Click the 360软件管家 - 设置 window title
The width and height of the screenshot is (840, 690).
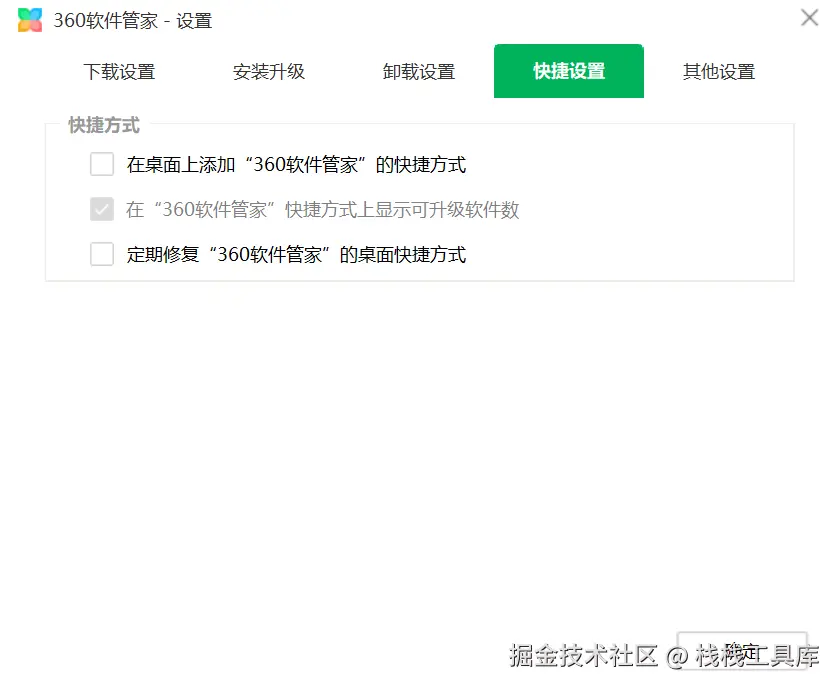[x=133, y=21]
